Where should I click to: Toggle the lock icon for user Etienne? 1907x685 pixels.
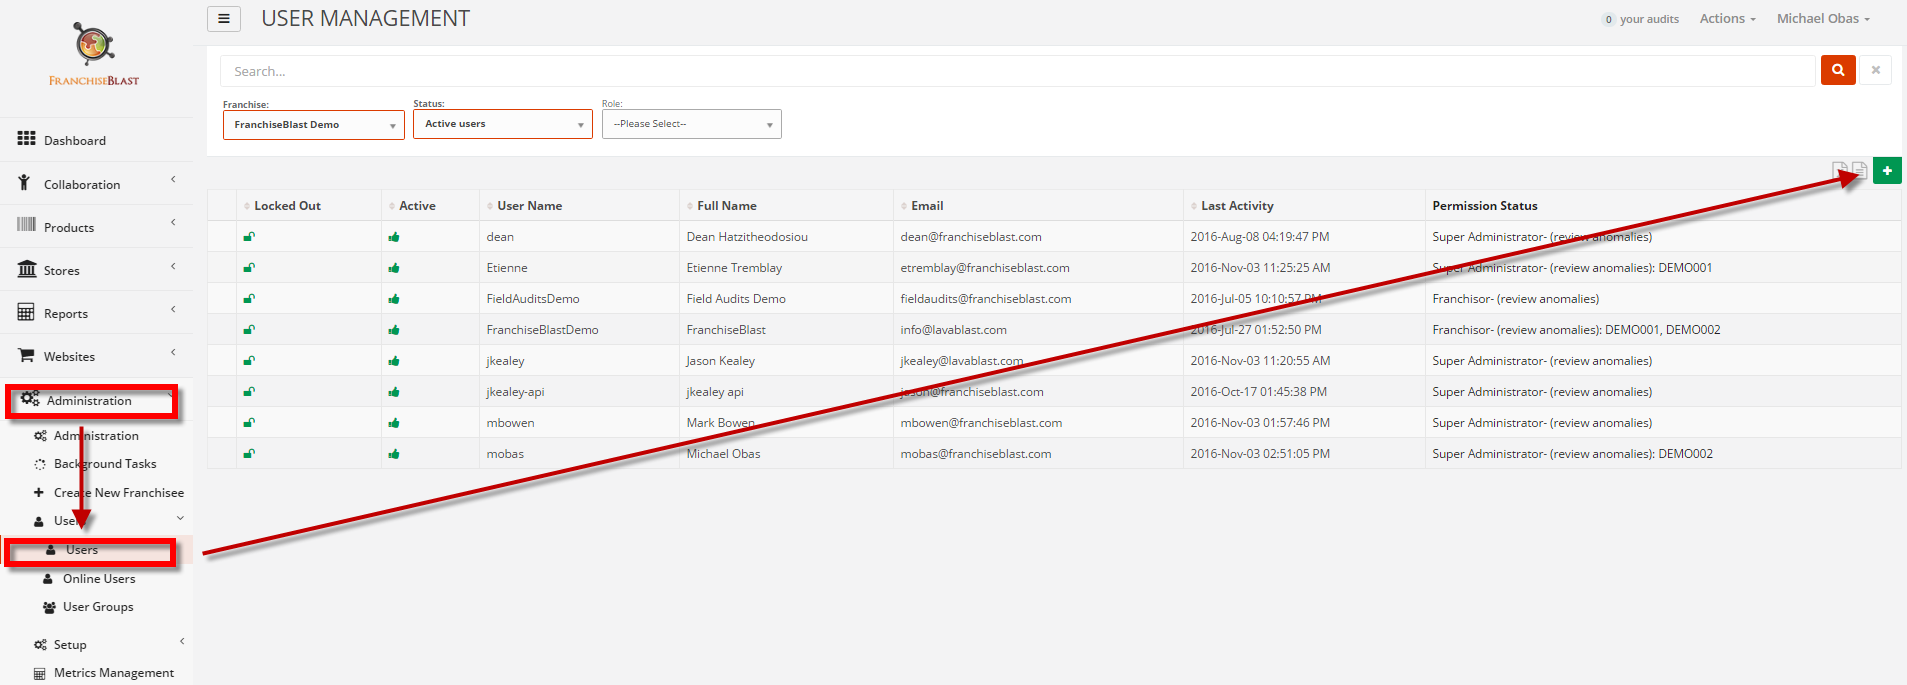click(x=249, y=268)
